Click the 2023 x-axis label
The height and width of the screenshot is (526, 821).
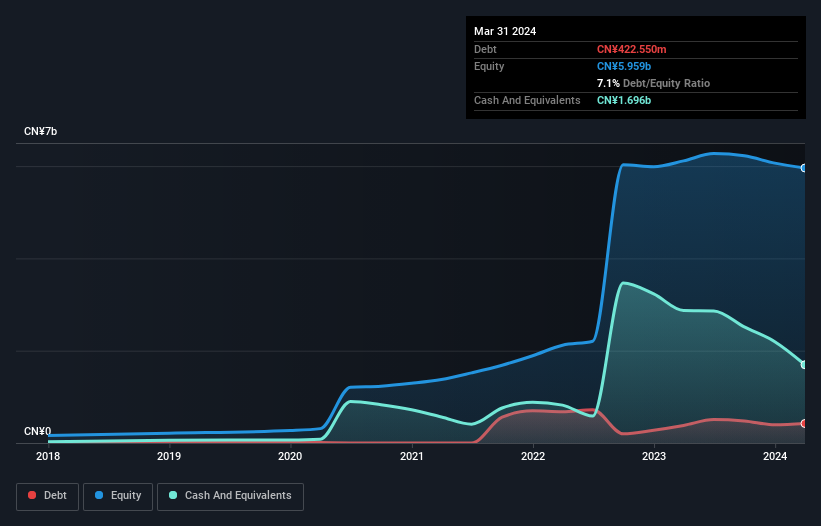654,456
